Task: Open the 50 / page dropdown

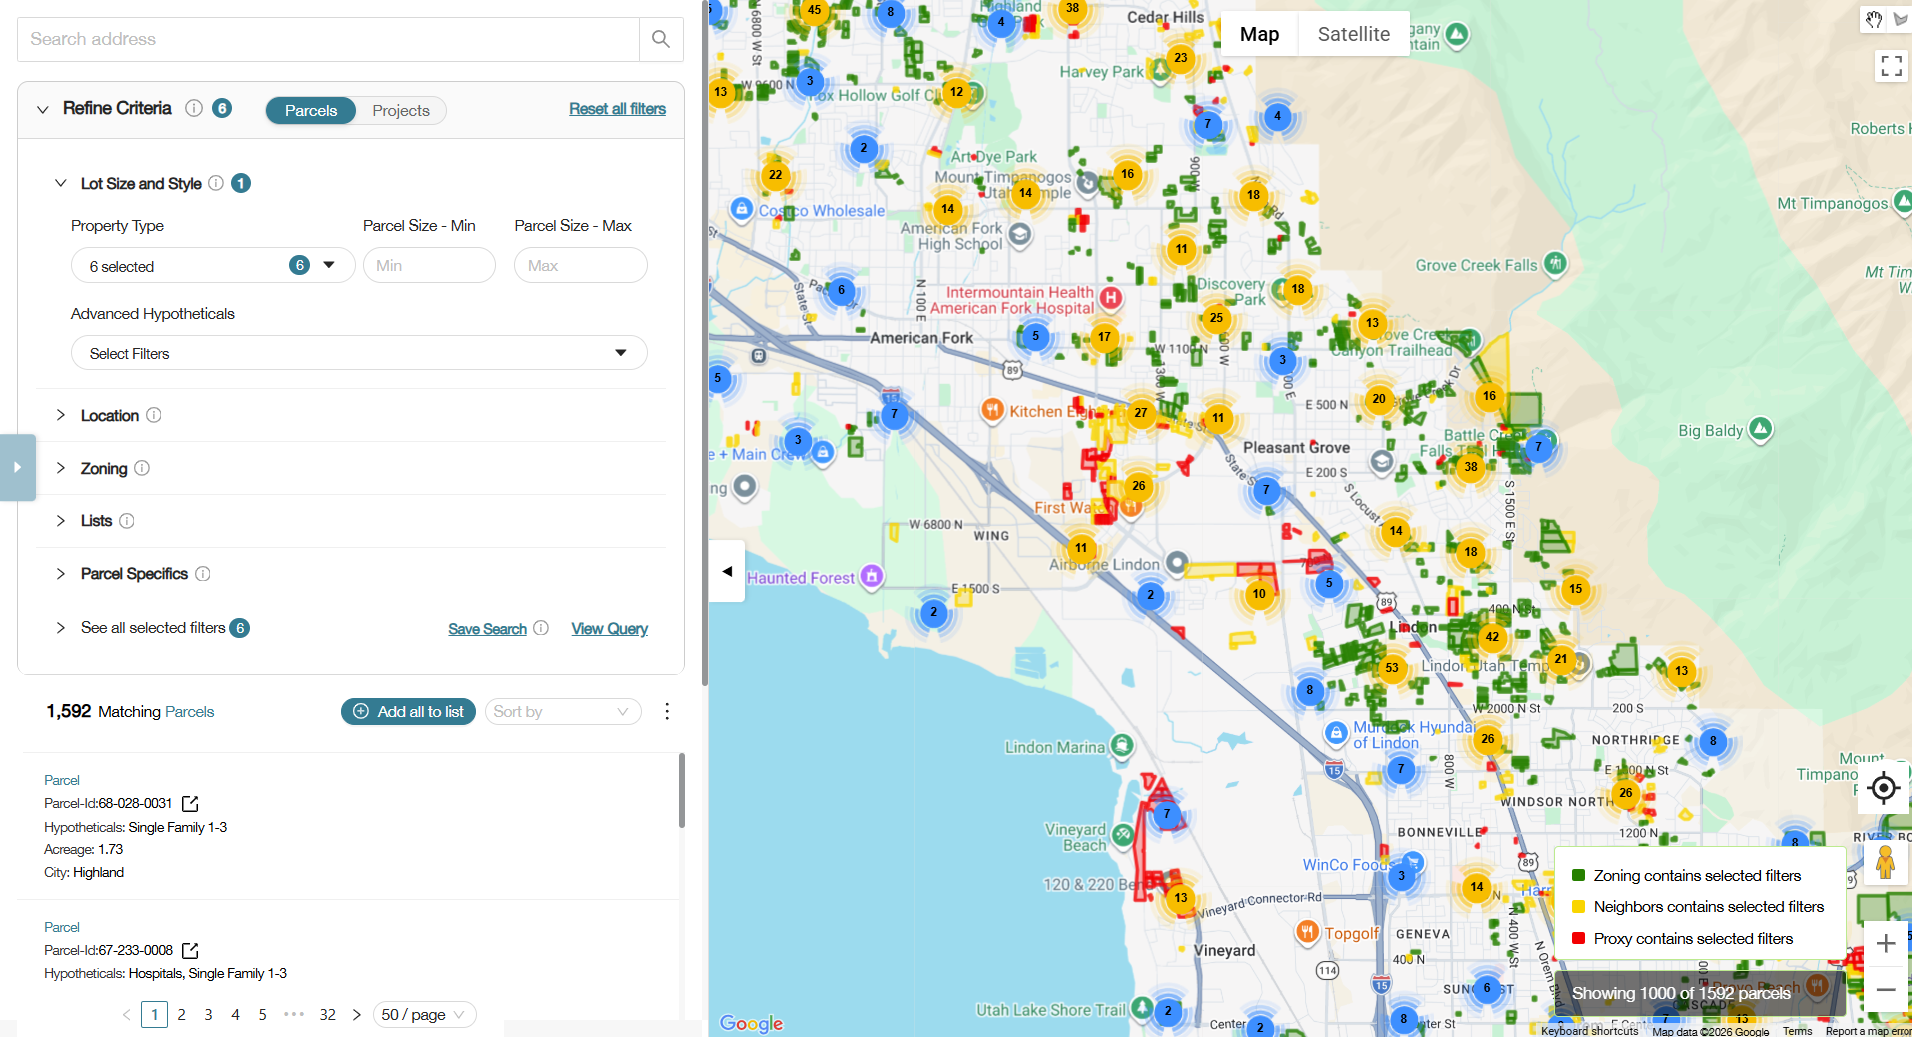Action: [425, 1014]
